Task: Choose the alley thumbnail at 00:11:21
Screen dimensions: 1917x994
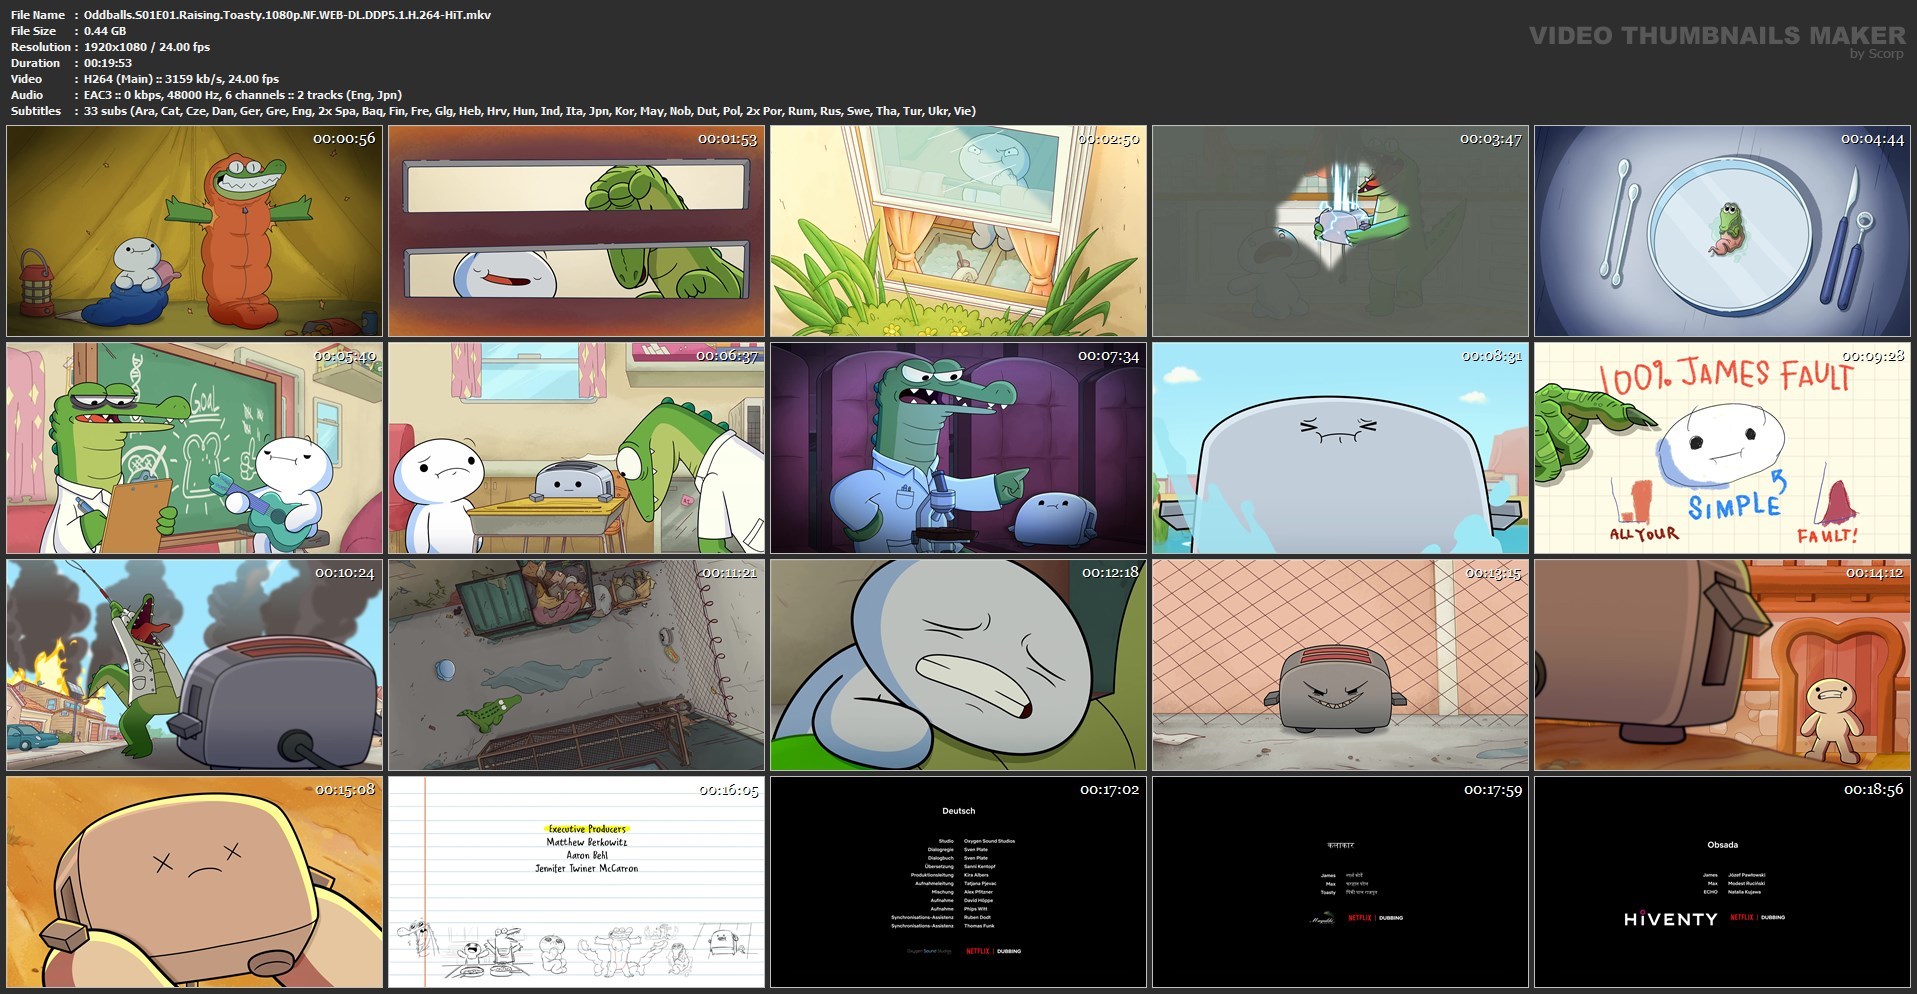Action: [577, 665]
